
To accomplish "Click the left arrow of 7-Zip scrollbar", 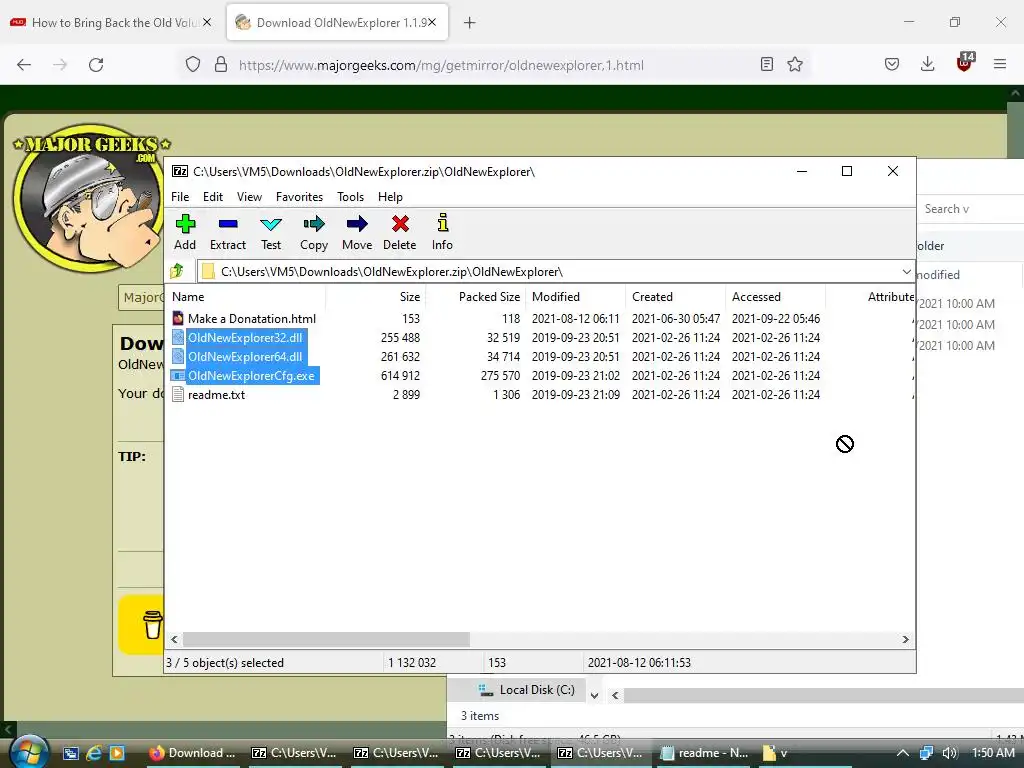I will [x=174, y=639].
